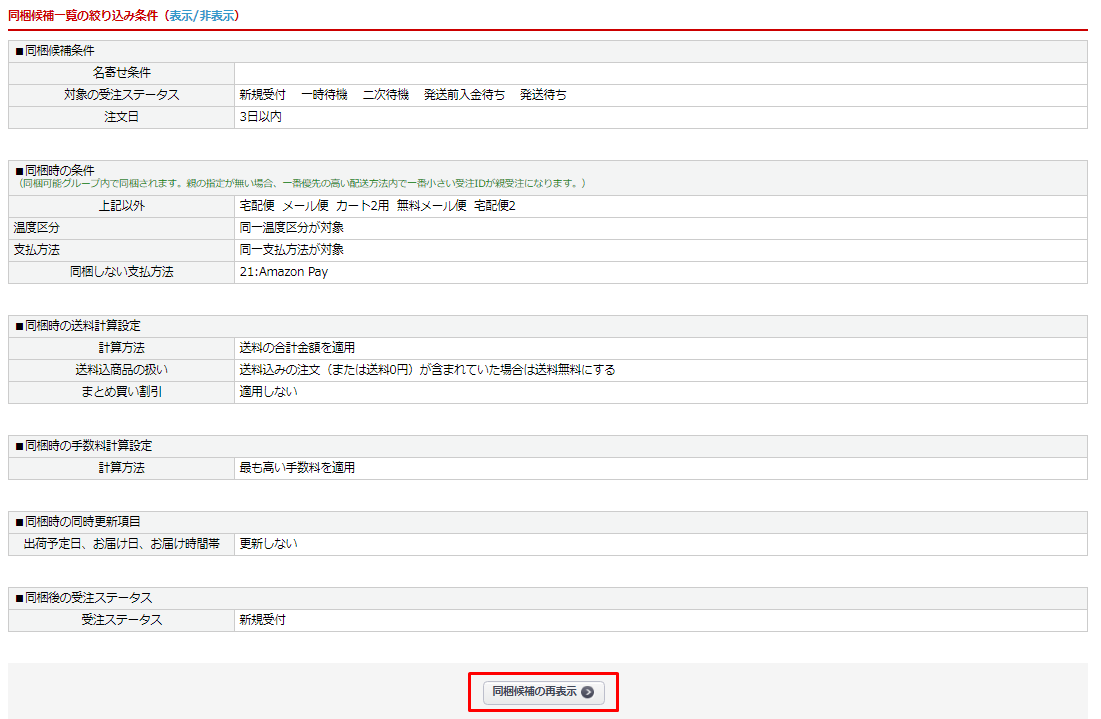
Task: Click the 同一支払方法が対象 value
Action: [292, 250]
